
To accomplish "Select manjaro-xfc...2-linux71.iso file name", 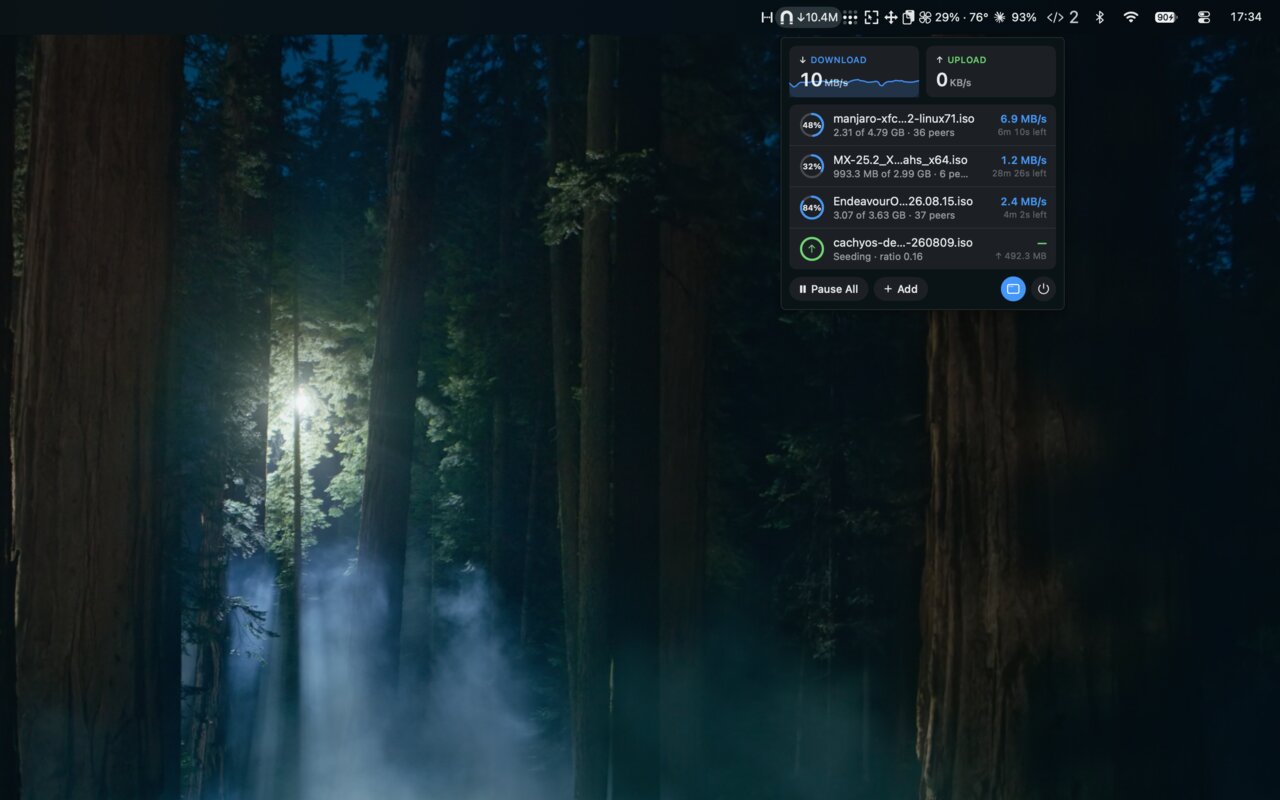I will [x=904, y=118].
